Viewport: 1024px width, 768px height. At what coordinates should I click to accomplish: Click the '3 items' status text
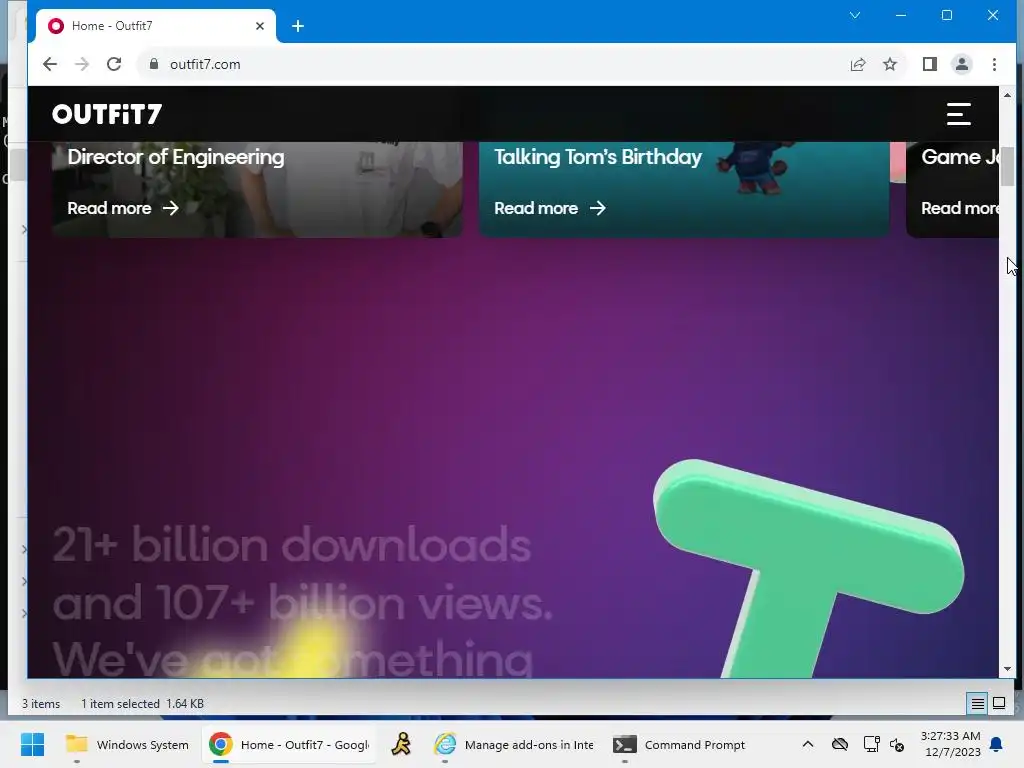coord(40,704)
